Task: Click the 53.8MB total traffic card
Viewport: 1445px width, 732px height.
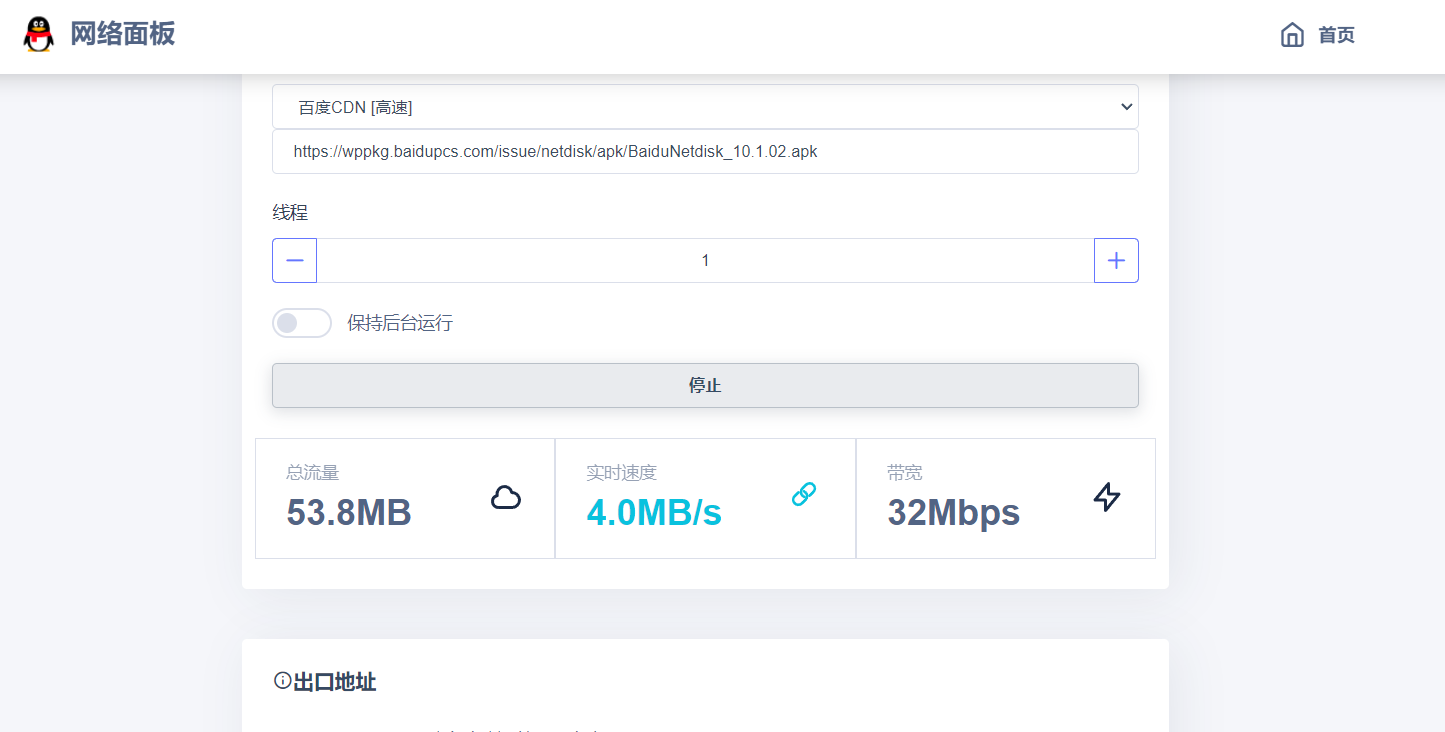Action: pos(405,498)
